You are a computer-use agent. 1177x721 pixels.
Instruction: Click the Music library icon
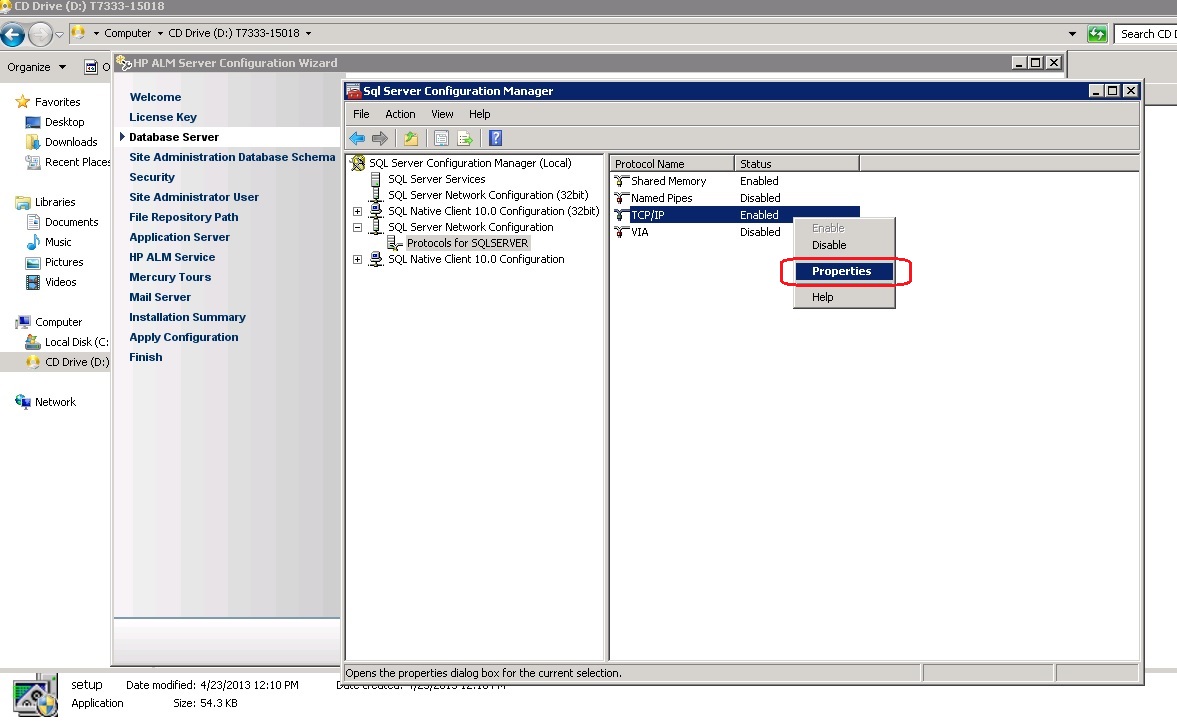33,242
